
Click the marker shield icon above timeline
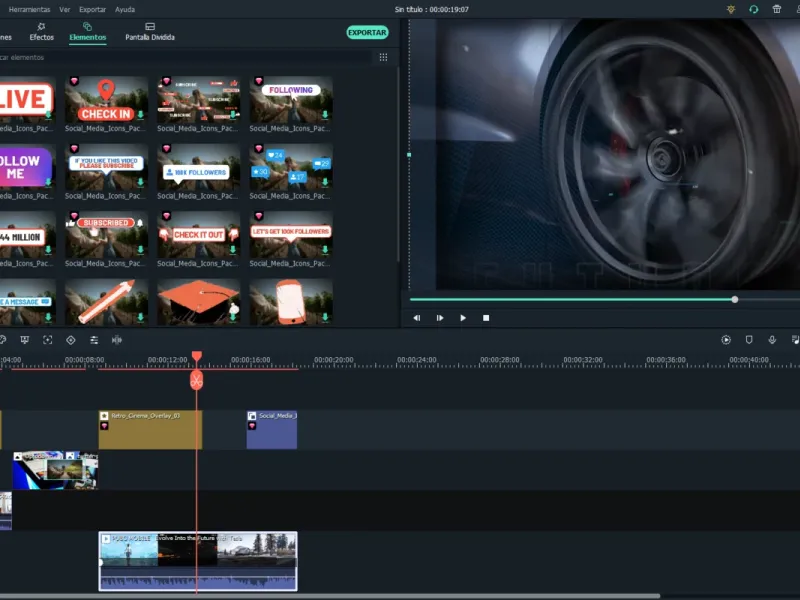[x=749, y=340]
